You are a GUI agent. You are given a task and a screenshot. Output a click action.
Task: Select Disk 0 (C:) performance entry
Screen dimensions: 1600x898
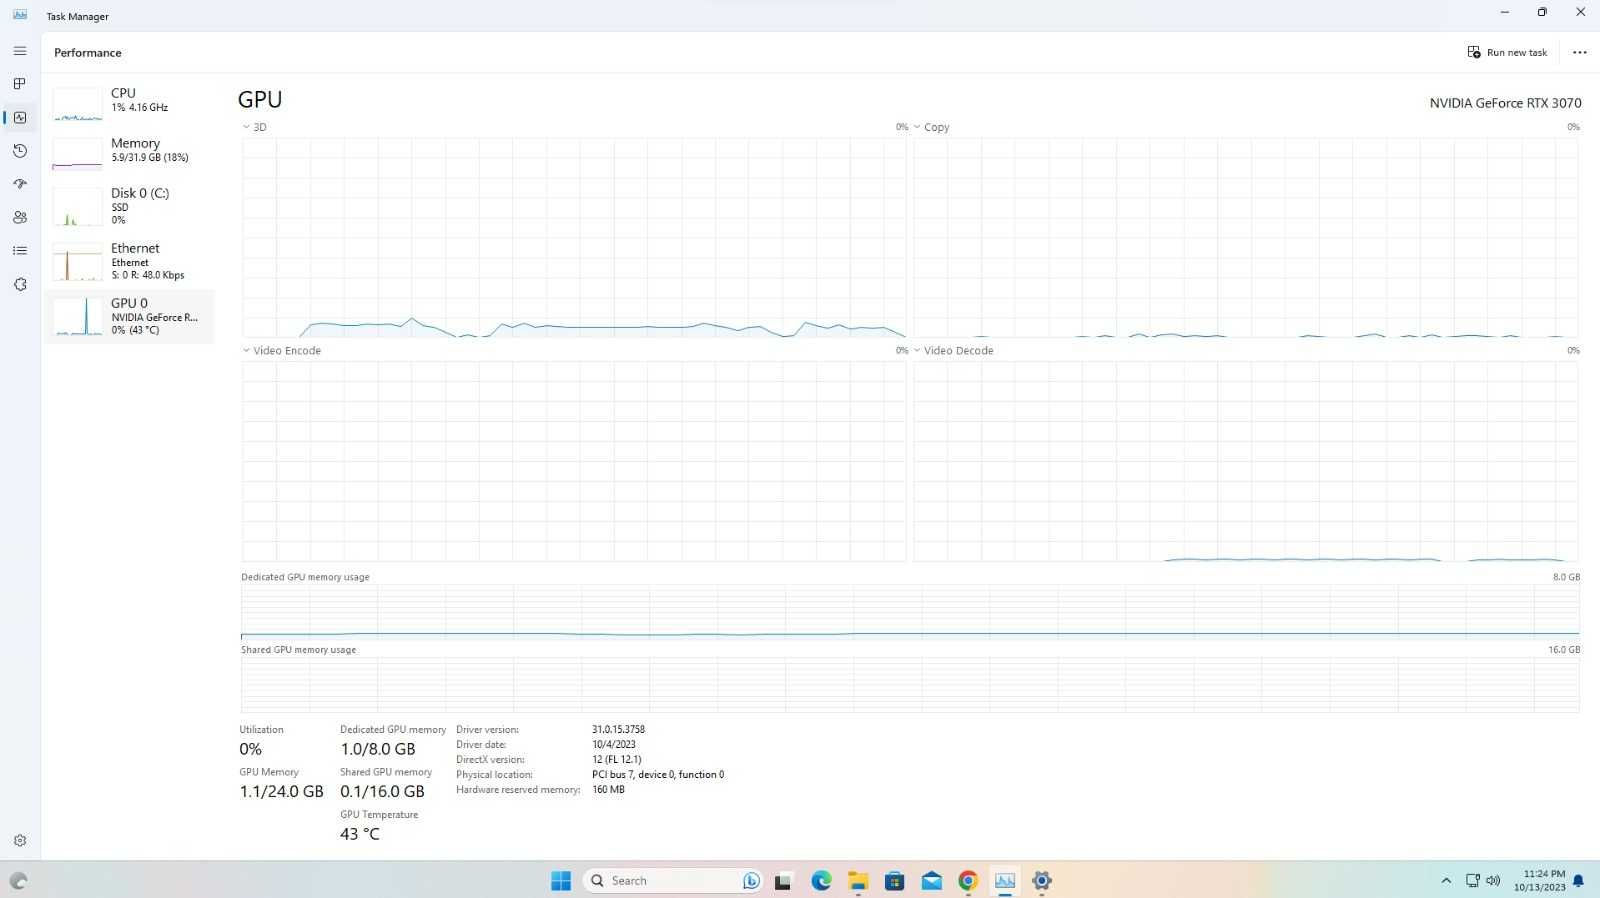[x=129, y=206]
